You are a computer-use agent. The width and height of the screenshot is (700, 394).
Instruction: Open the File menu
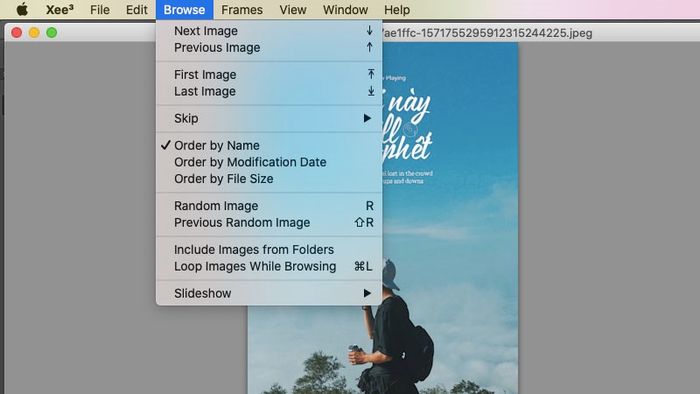pyautogui.click(x=100, y=9)
